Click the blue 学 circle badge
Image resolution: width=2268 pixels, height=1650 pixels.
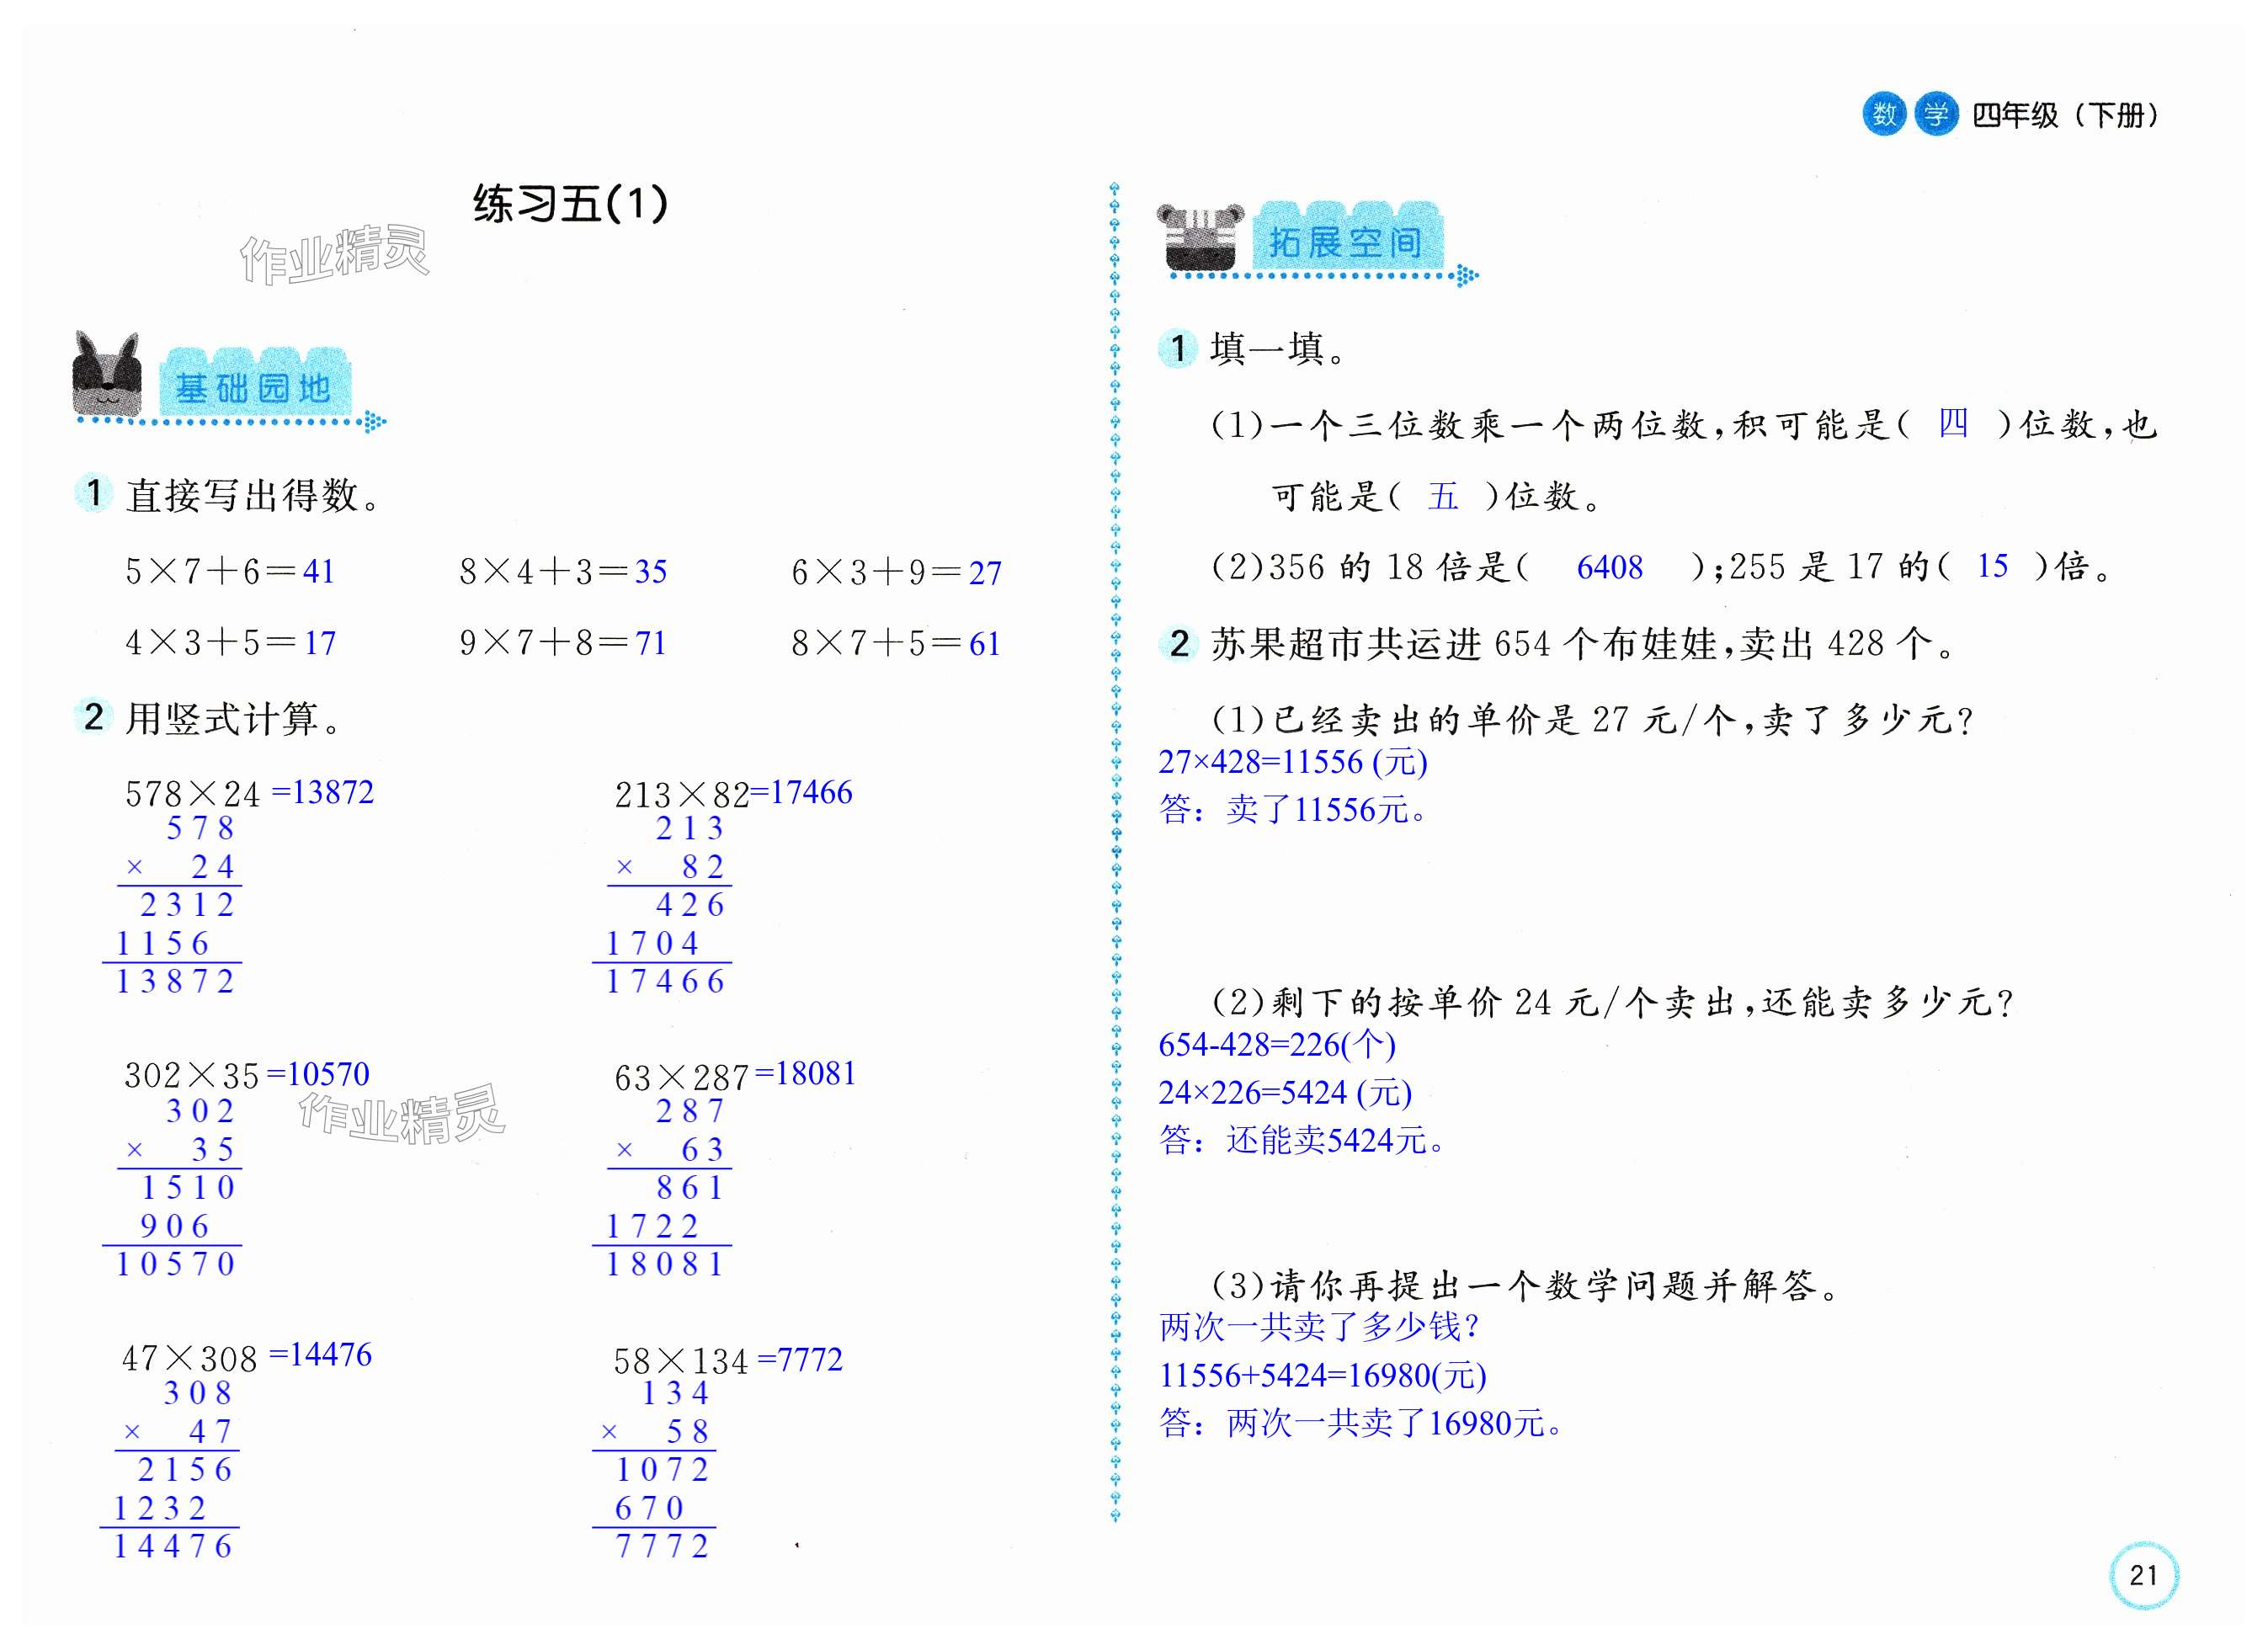click(1936, 114)
